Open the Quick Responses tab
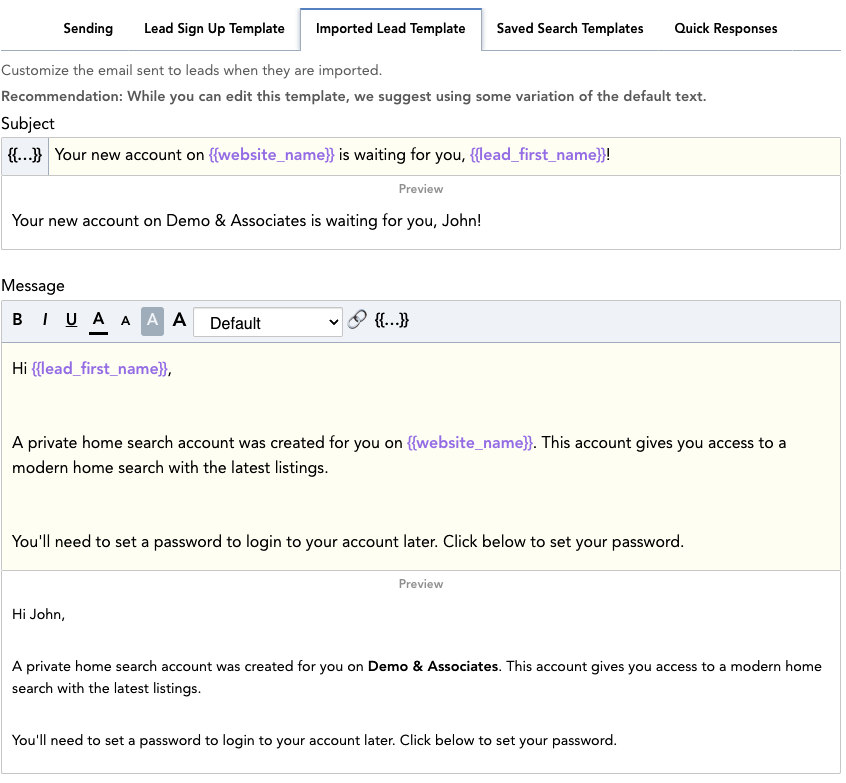The width and height of the screenshot is (846, 783). [x=726, y=29]
